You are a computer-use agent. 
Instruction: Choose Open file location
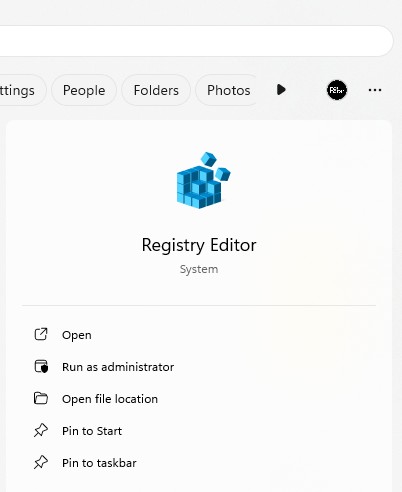click(x=110, y=399)
